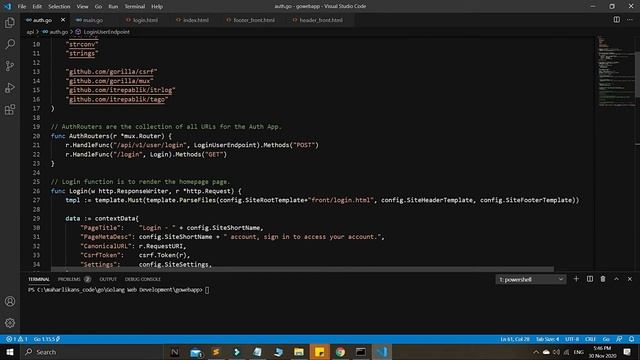Open editor More Actions ellipsis
This screenshot has width=640, height=360.
coord(629,20)
